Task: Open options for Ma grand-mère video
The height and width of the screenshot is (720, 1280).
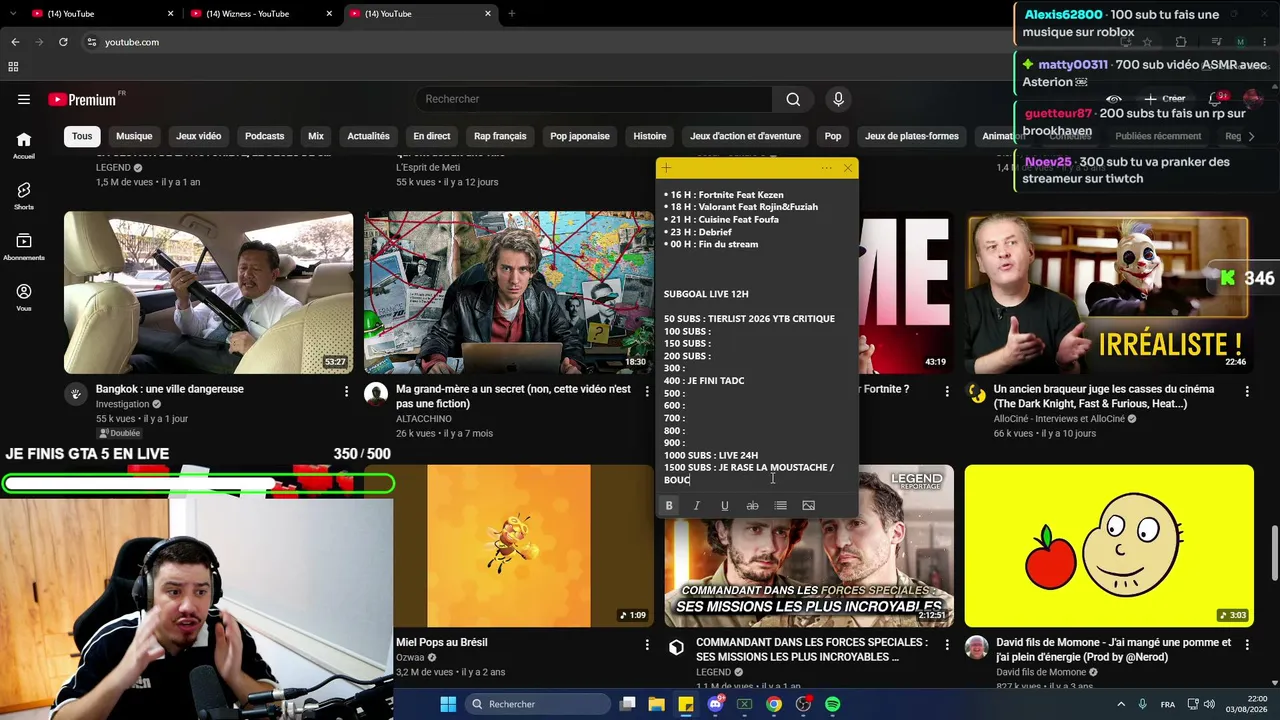Action: (x=647, y=391)
